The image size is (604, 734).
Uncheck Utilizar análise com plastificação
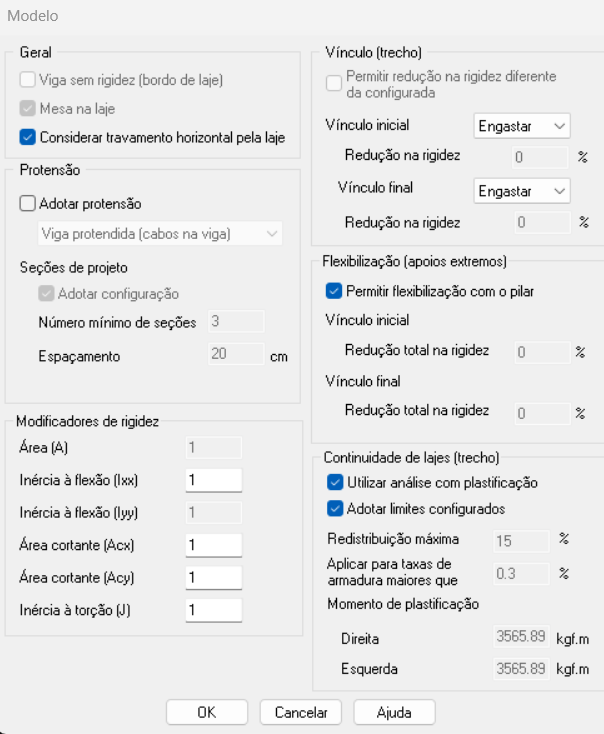[x=334, y=482]
